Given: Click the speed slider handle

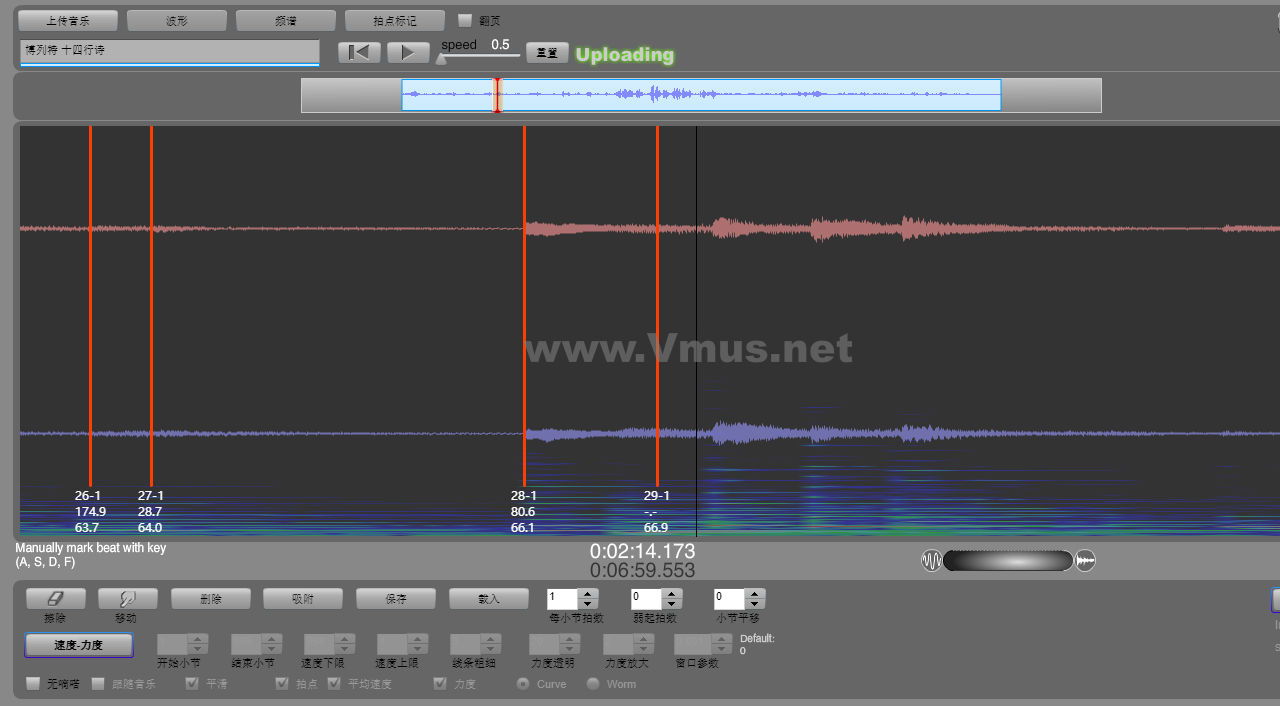Looking at the screenshot, I should (x=441, y=59).
